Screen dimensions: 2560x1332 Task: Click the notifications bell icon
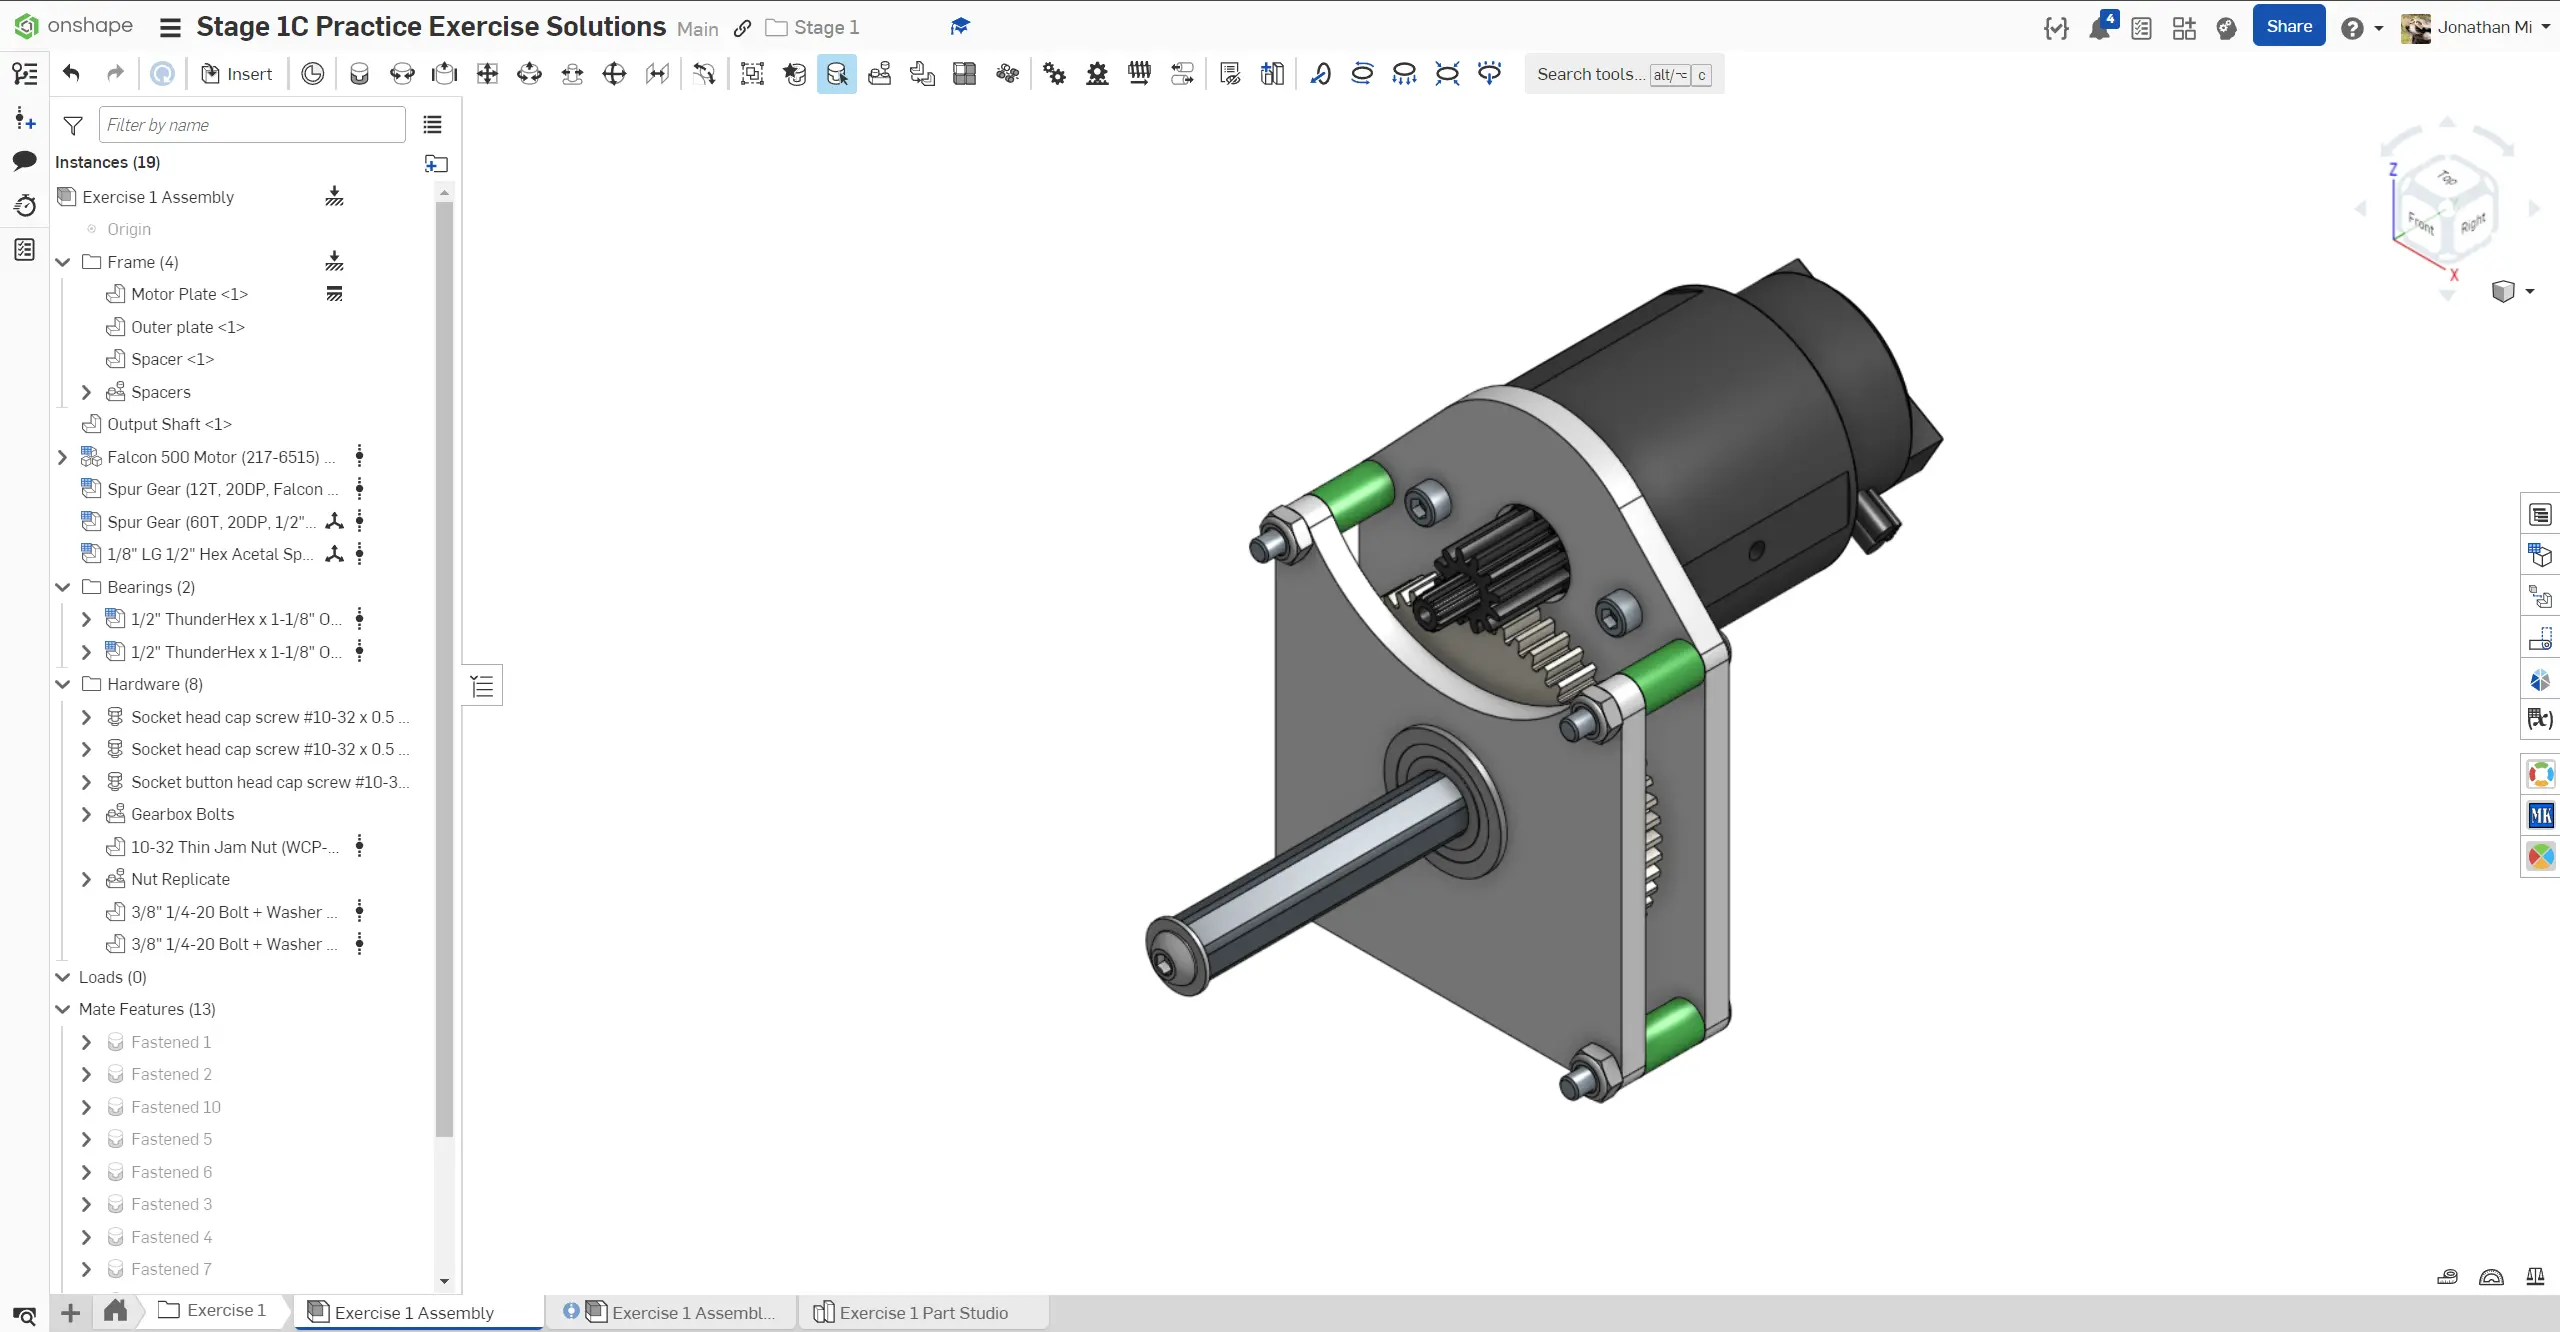pos(2099,28)
